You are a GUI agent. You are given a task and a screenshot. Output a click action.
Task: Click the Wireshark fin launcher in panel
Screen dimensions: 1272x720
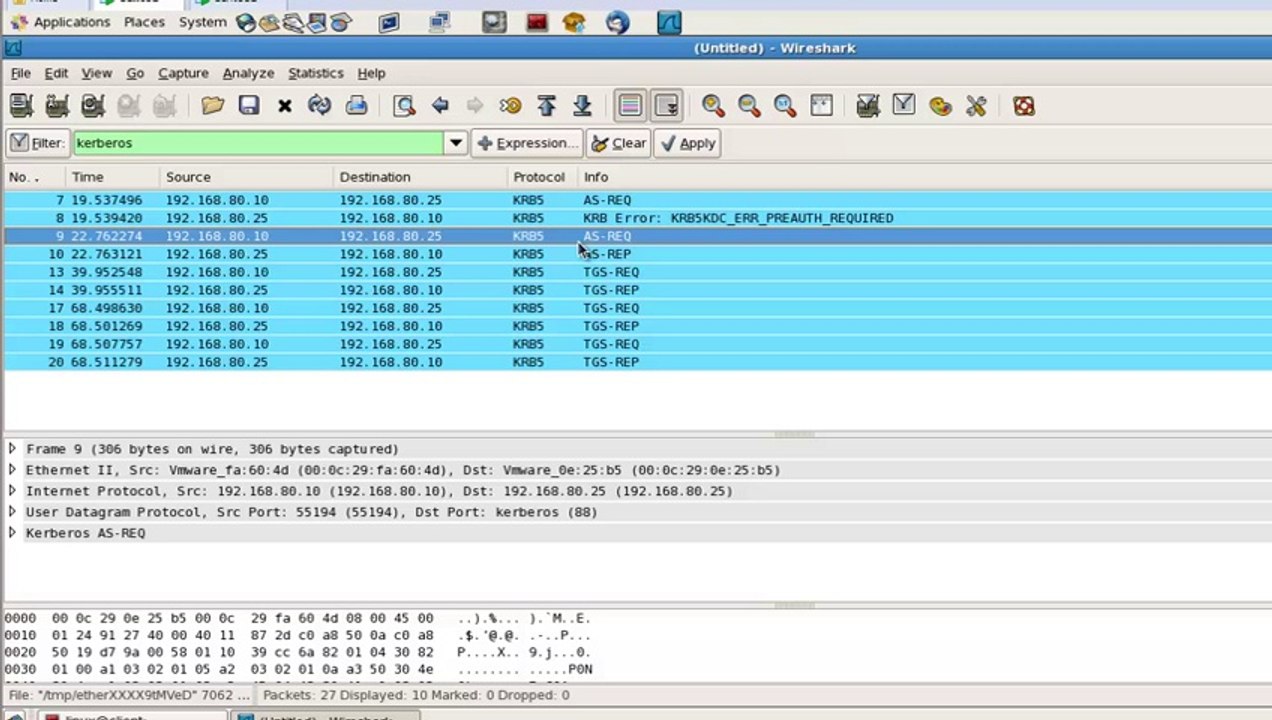click(668, 21)
